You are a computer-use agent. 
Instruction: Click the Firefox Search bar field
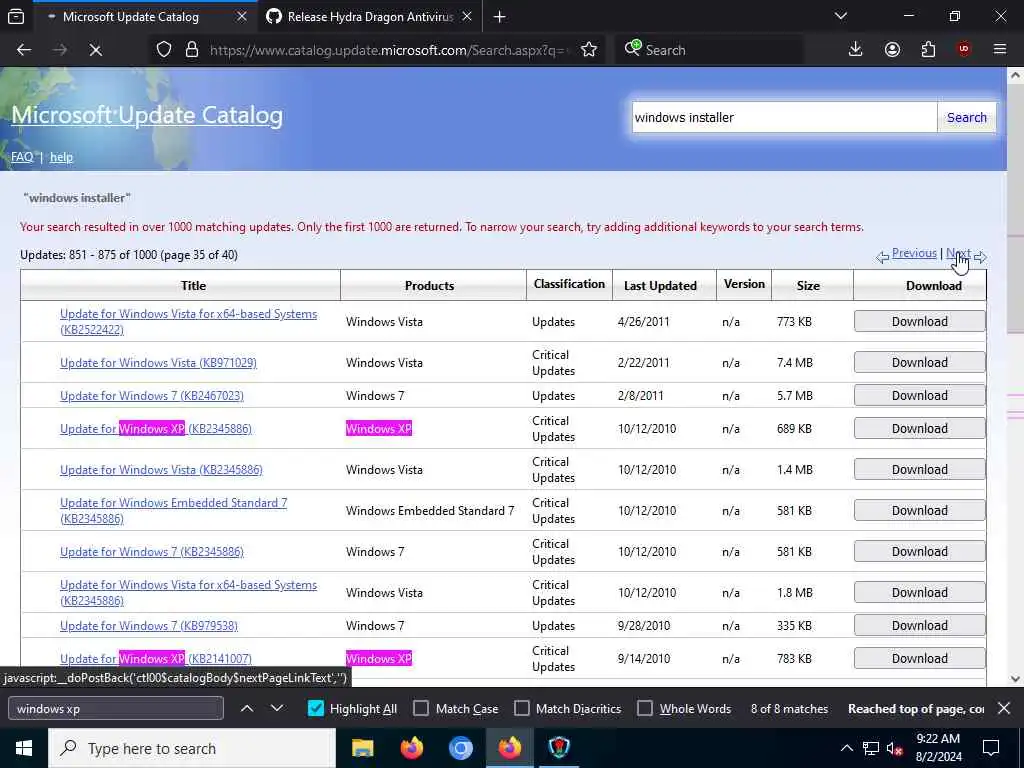click(710, 50)
